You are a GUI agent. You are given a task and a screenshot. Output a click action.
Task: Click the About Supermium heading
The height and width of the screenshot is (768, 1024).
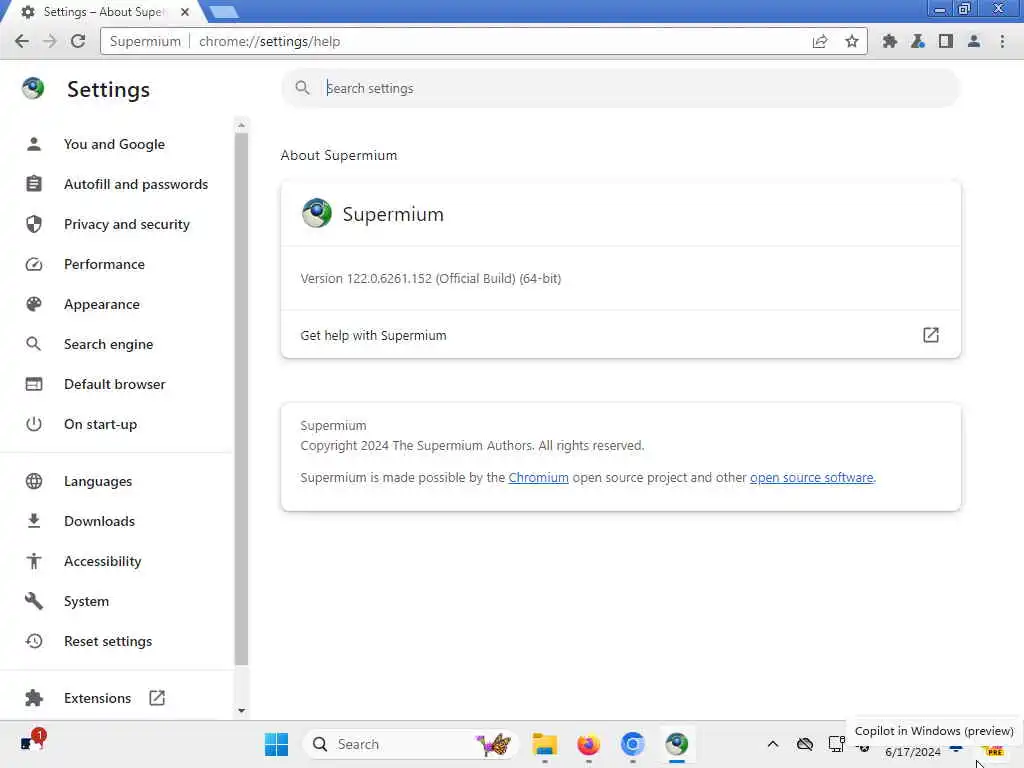[x=338, y=155]
